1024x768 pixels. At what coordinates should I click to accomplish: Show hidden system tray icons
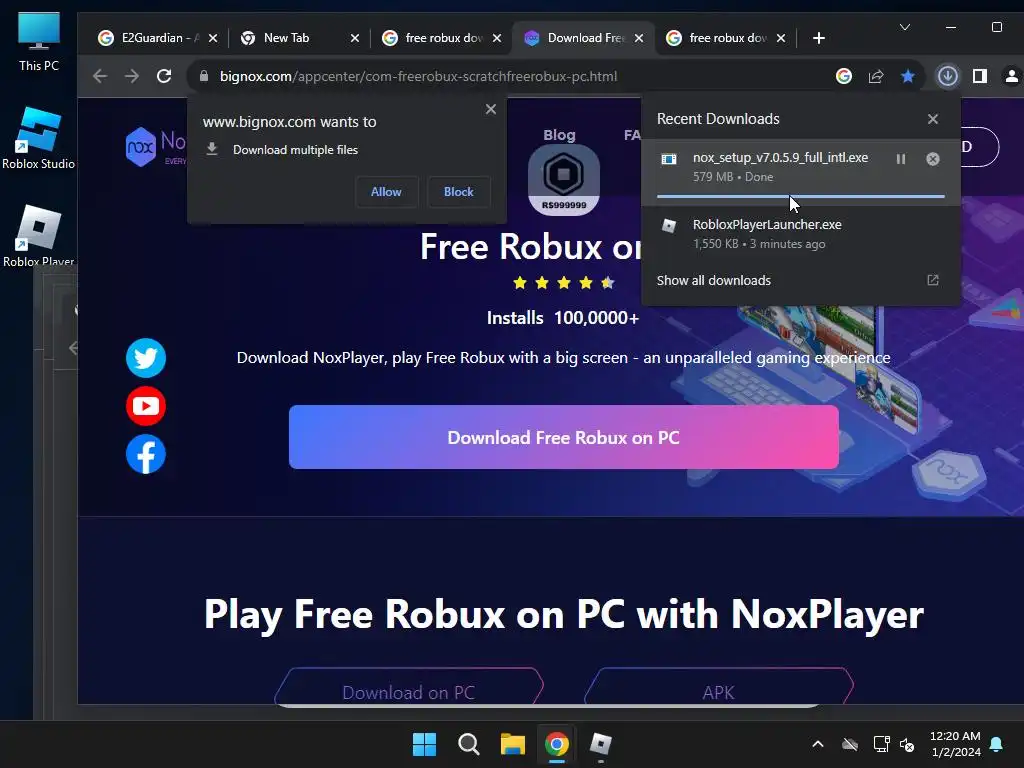point(818,744)
